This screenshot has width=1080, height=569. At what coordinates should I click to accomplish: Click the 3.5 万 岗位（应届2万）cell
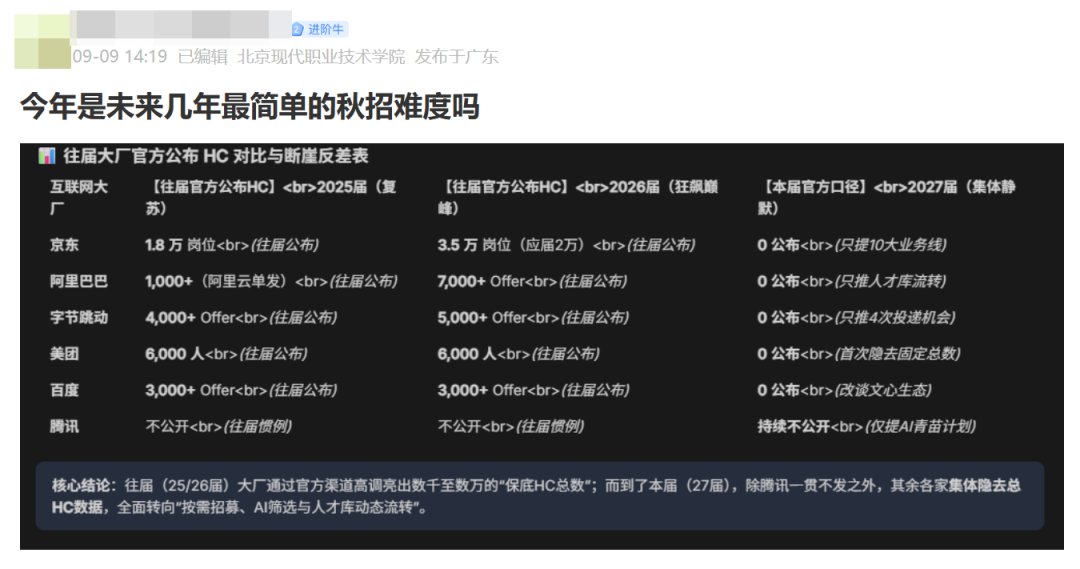tap(566, 245)
